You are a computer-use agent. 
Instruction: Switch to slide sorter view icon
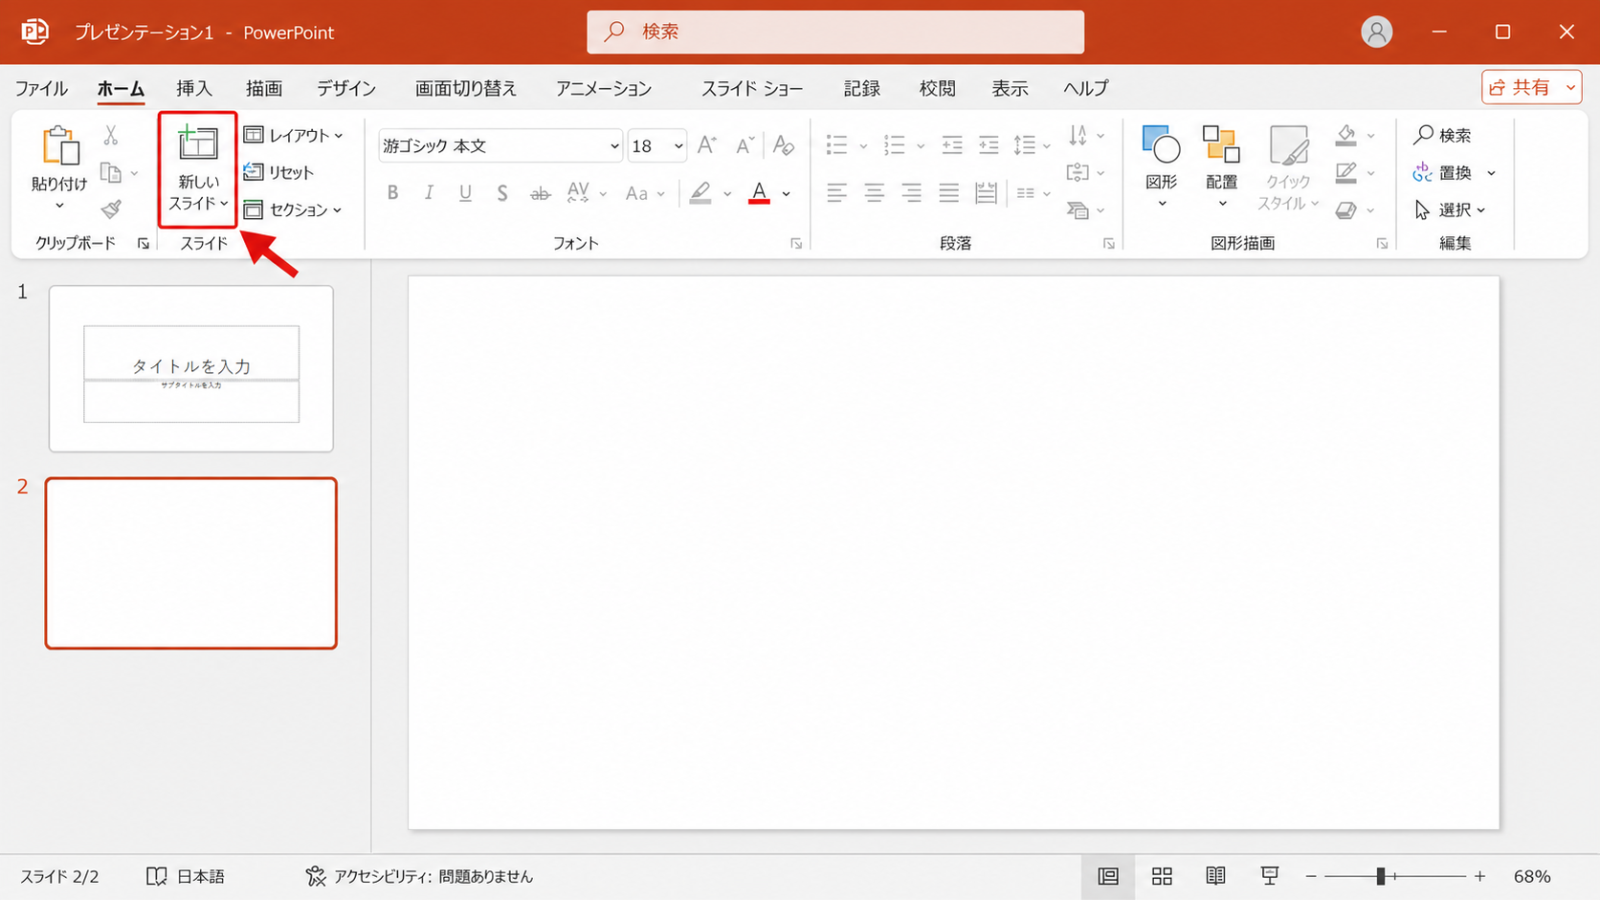point(1162,876)
